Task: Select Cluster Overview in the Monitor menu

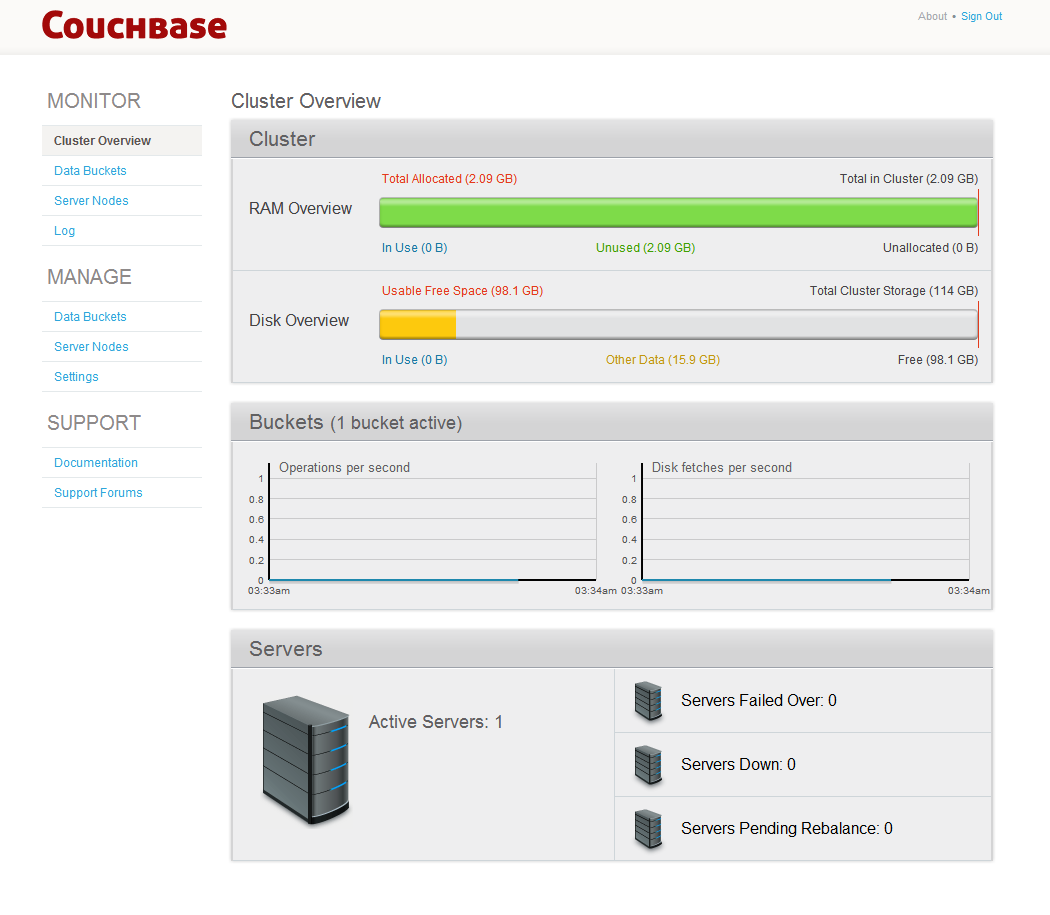Action: click(x=122, y=141)
